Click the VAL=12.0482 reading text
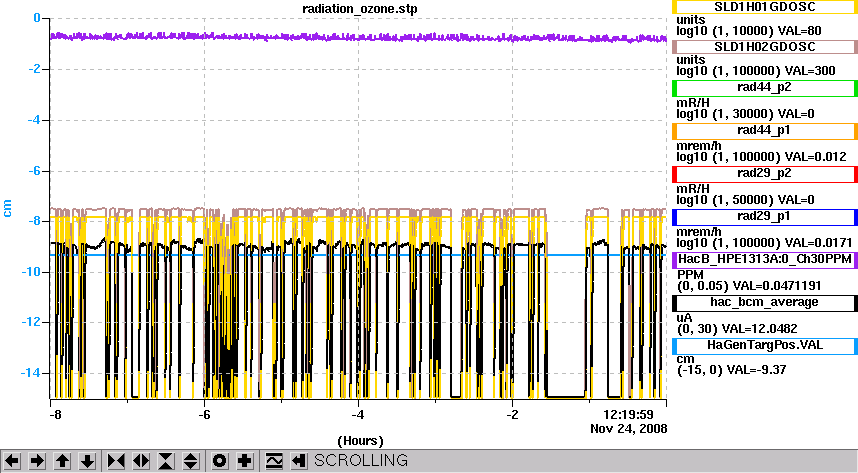The width and height of the screenshot is (858, 473). (x=760, y=329)
